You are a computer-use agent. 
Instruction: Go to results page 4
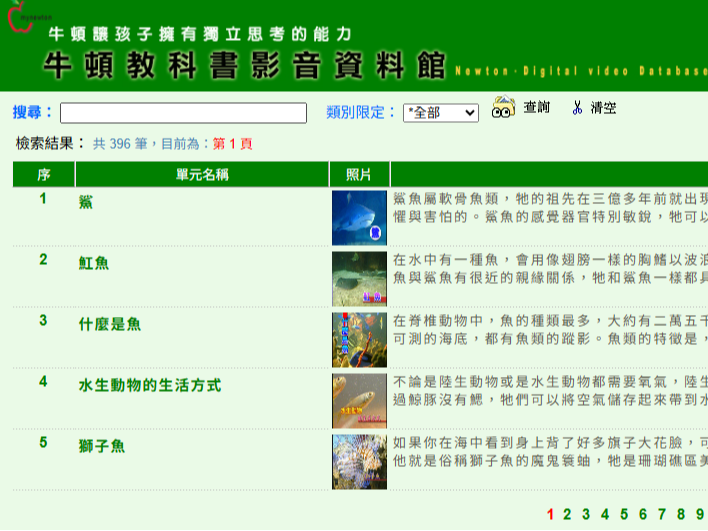605,514
